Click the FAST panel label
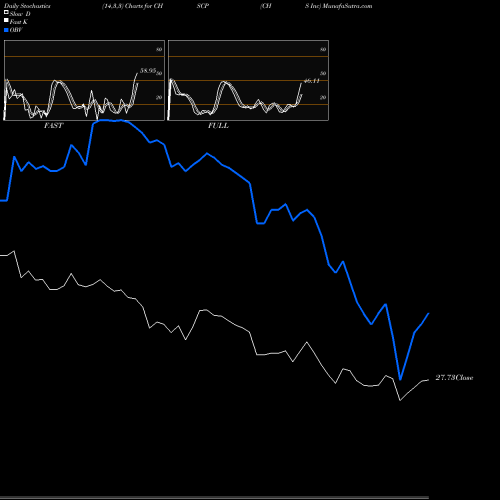Screen dimensions: 500x500 pyautogui.click(x=53, y=126)
